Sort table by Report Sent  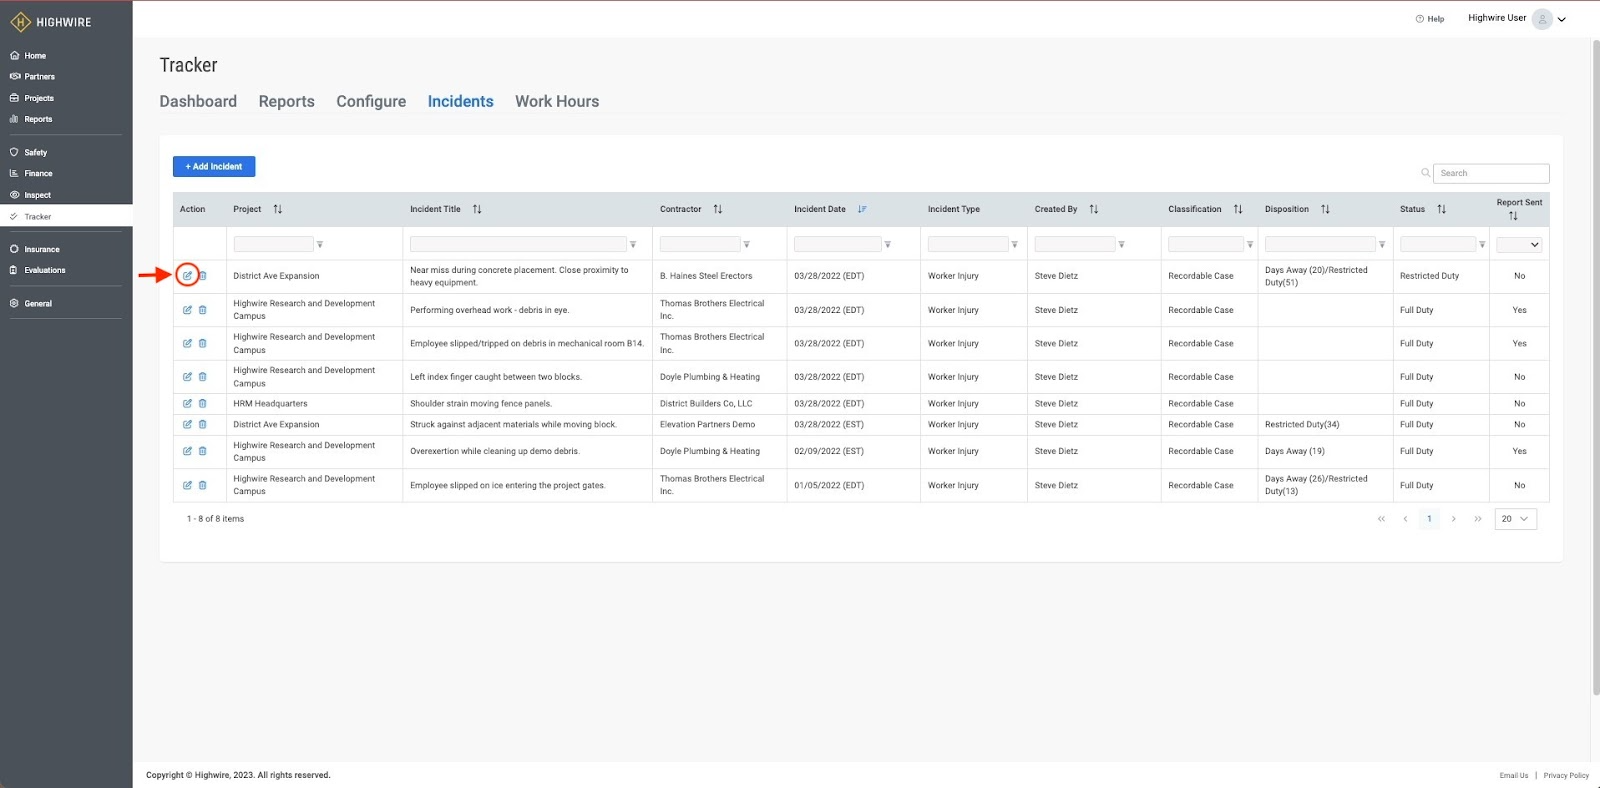tap(1513, 216)
